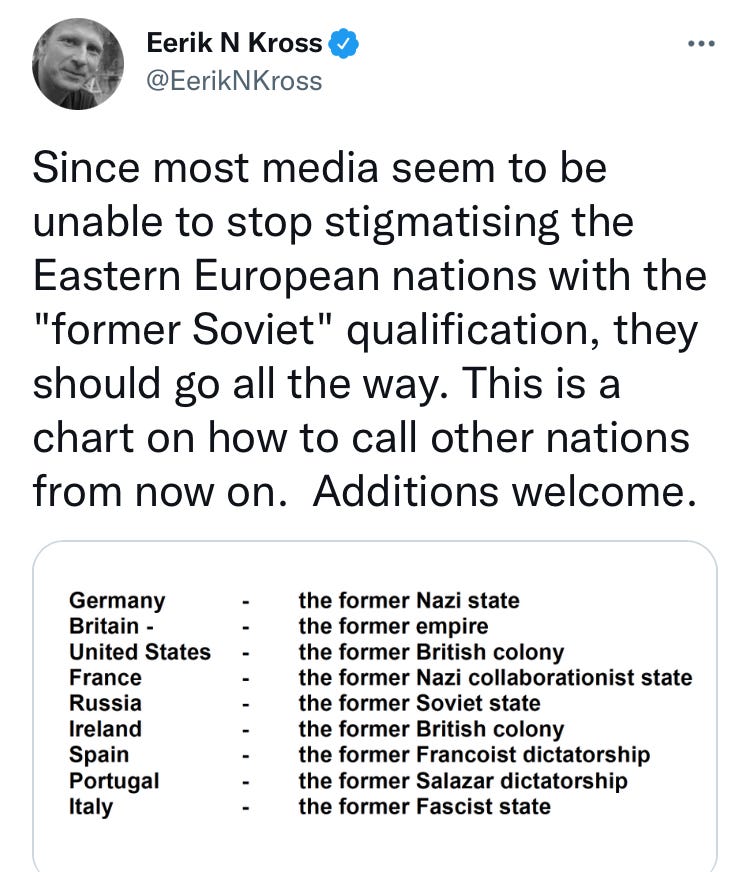Select "Russia" in the chart list
Viewport: 750px width, 872px height.
105,703
